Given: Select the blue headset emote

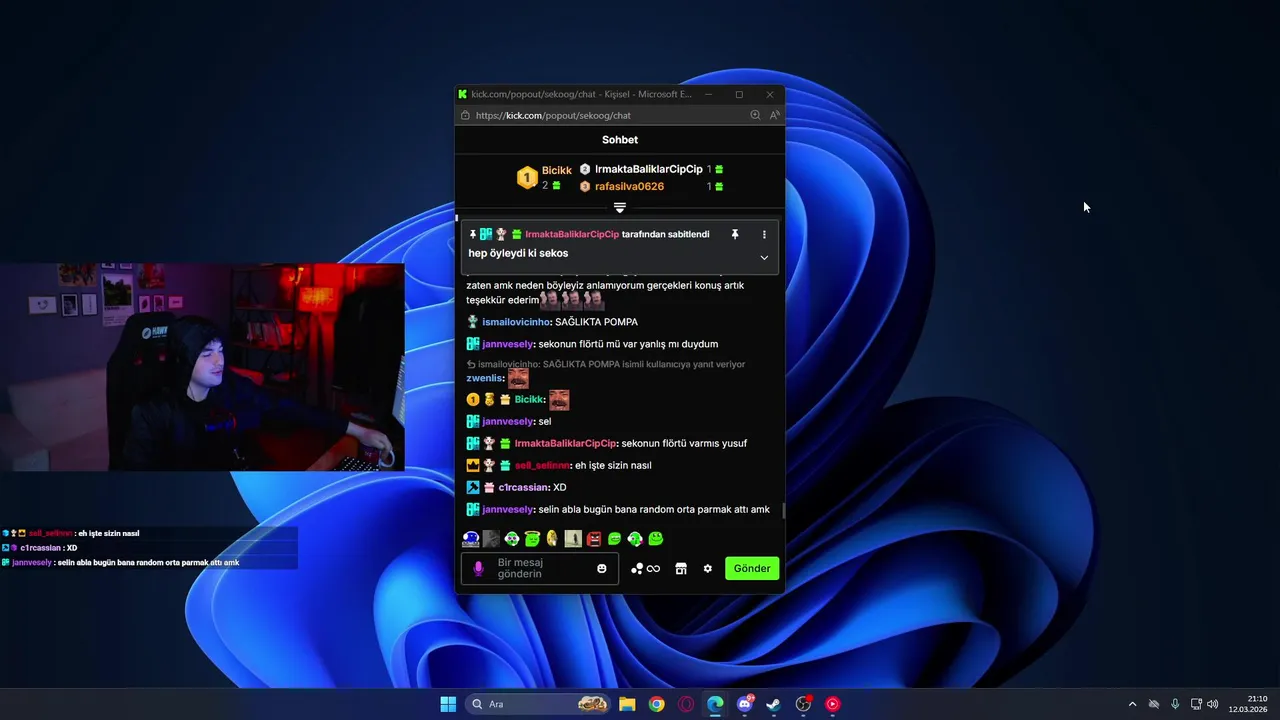Looking at the screenshot, I should point(471,539).
